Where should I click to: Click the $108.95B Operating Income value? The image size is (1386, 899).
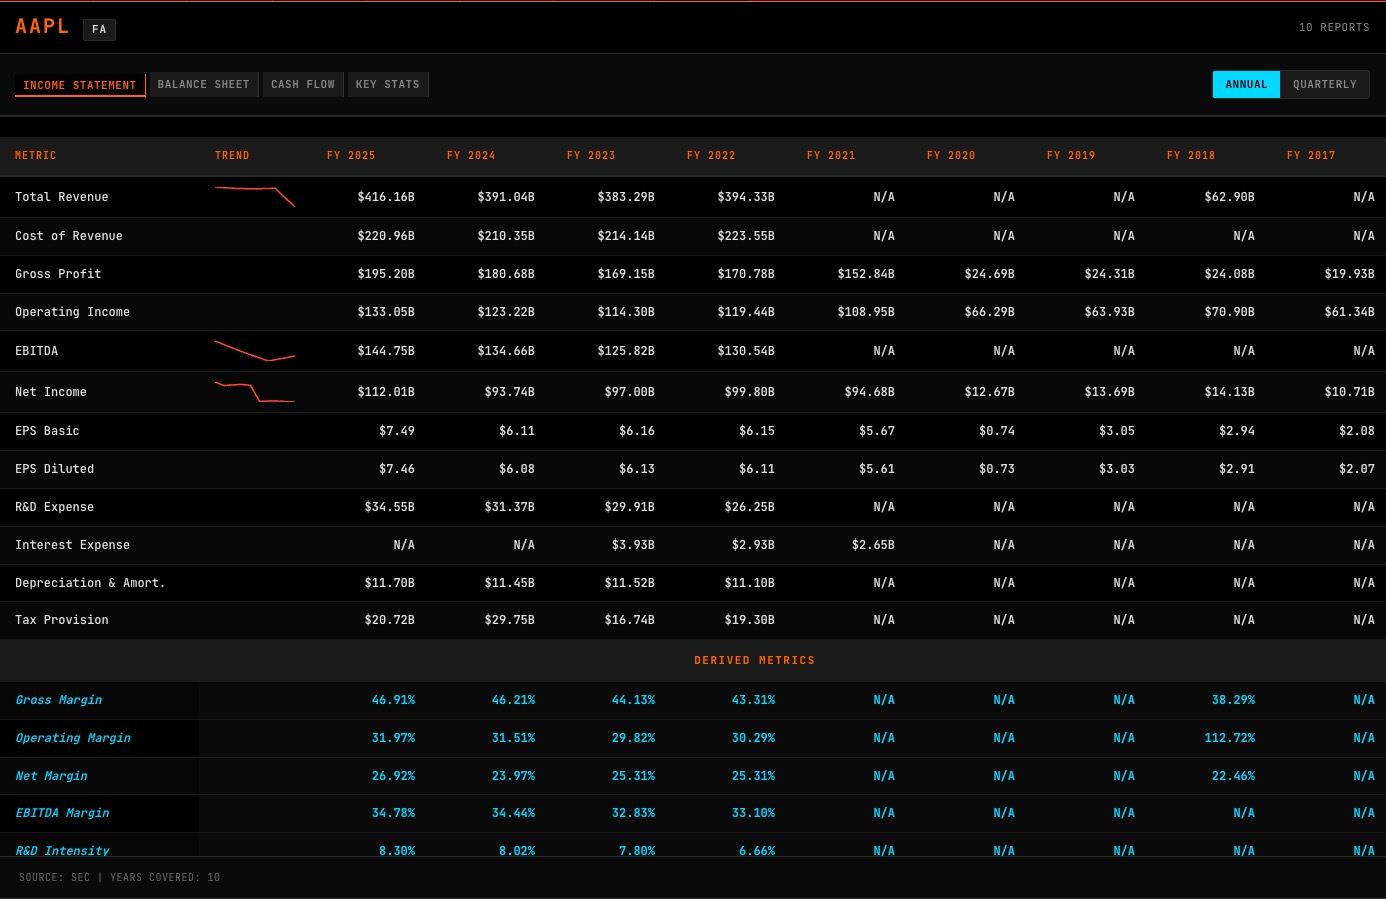(866, 312)
